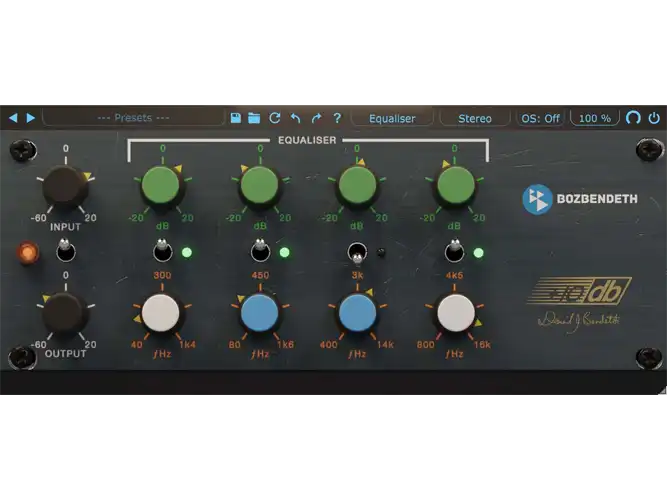Viewport: 667px width, 500px height.
Task: Click the 4k5 frequency label on band four
Action: (x=454, y=275)
